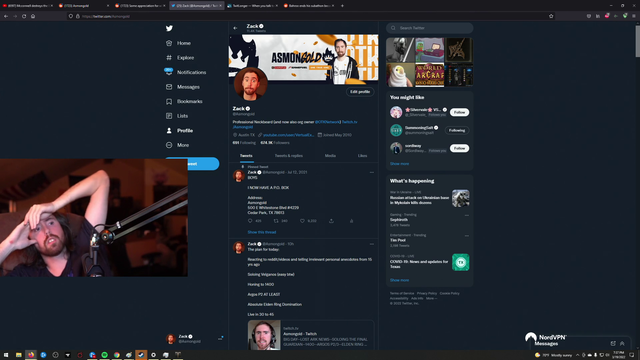640x360 pixels.
Task: Open options menu on the pinned tweet
Action: click(x=371, y=172)
